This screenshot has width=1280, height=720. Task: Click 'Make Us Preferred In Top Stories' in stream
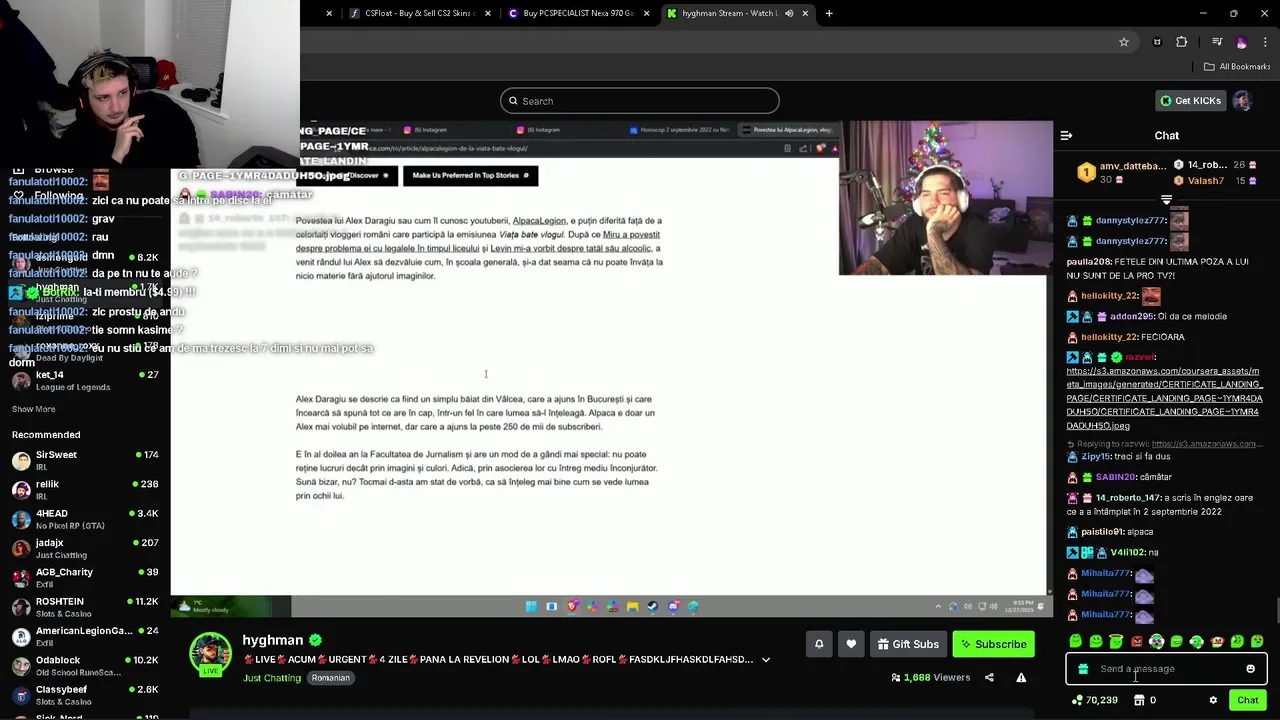(470, 176)
